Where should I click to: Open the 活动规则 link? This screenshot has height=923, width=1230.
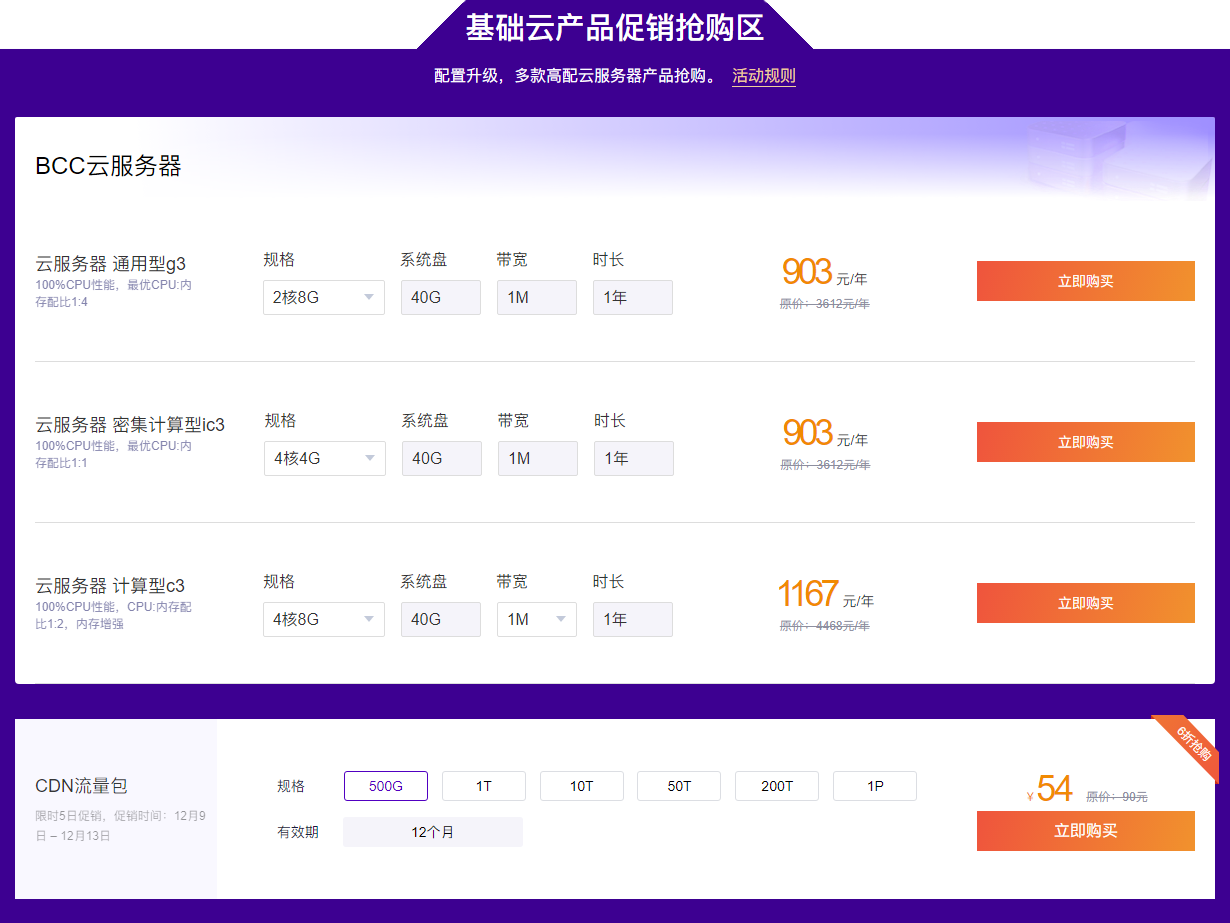click(764, 76)
